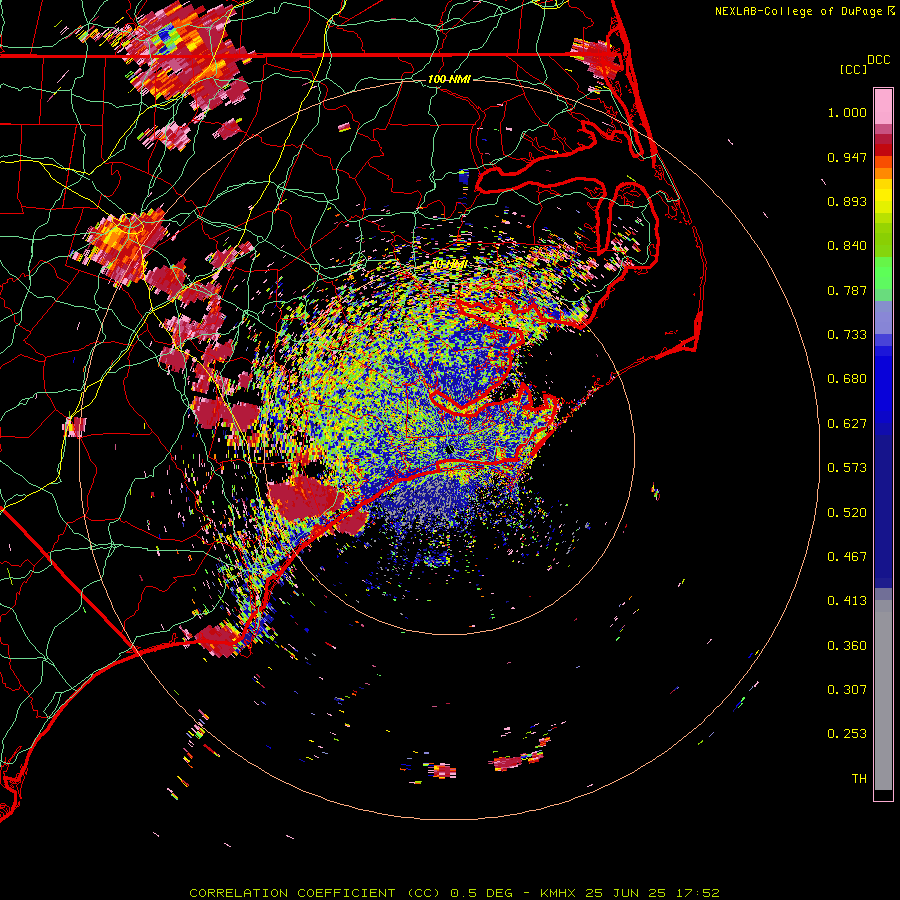
Task: Pick the light pink swatch atop the color bar
Action: (883, 107)
